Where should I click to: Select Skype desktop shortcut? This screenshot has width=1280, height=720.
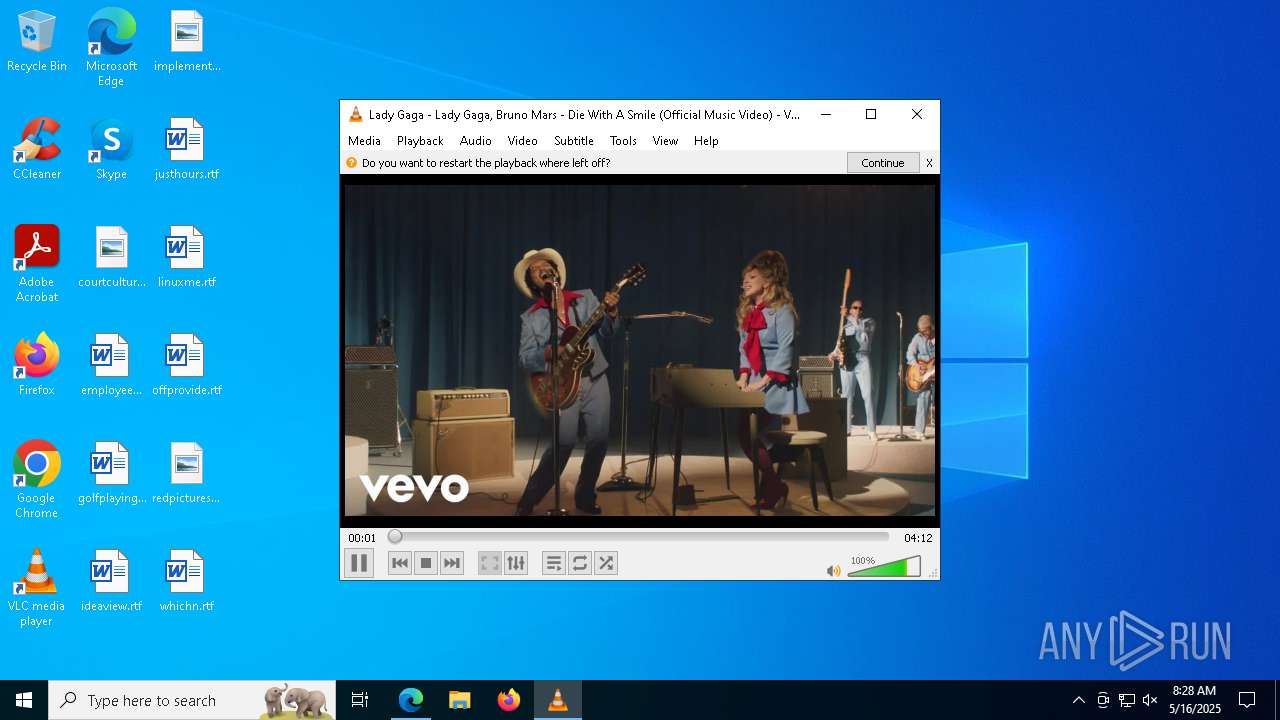111,150
